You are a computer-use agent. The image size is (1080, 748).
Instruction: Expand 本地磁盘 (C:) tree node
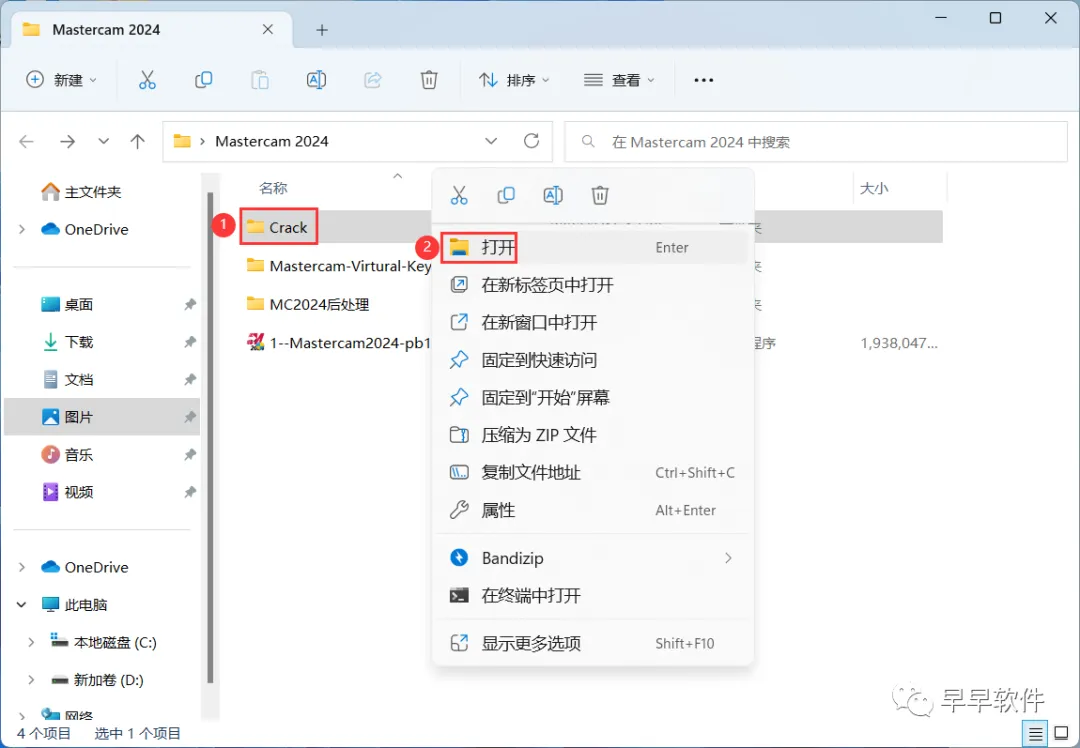coord(31,643)
